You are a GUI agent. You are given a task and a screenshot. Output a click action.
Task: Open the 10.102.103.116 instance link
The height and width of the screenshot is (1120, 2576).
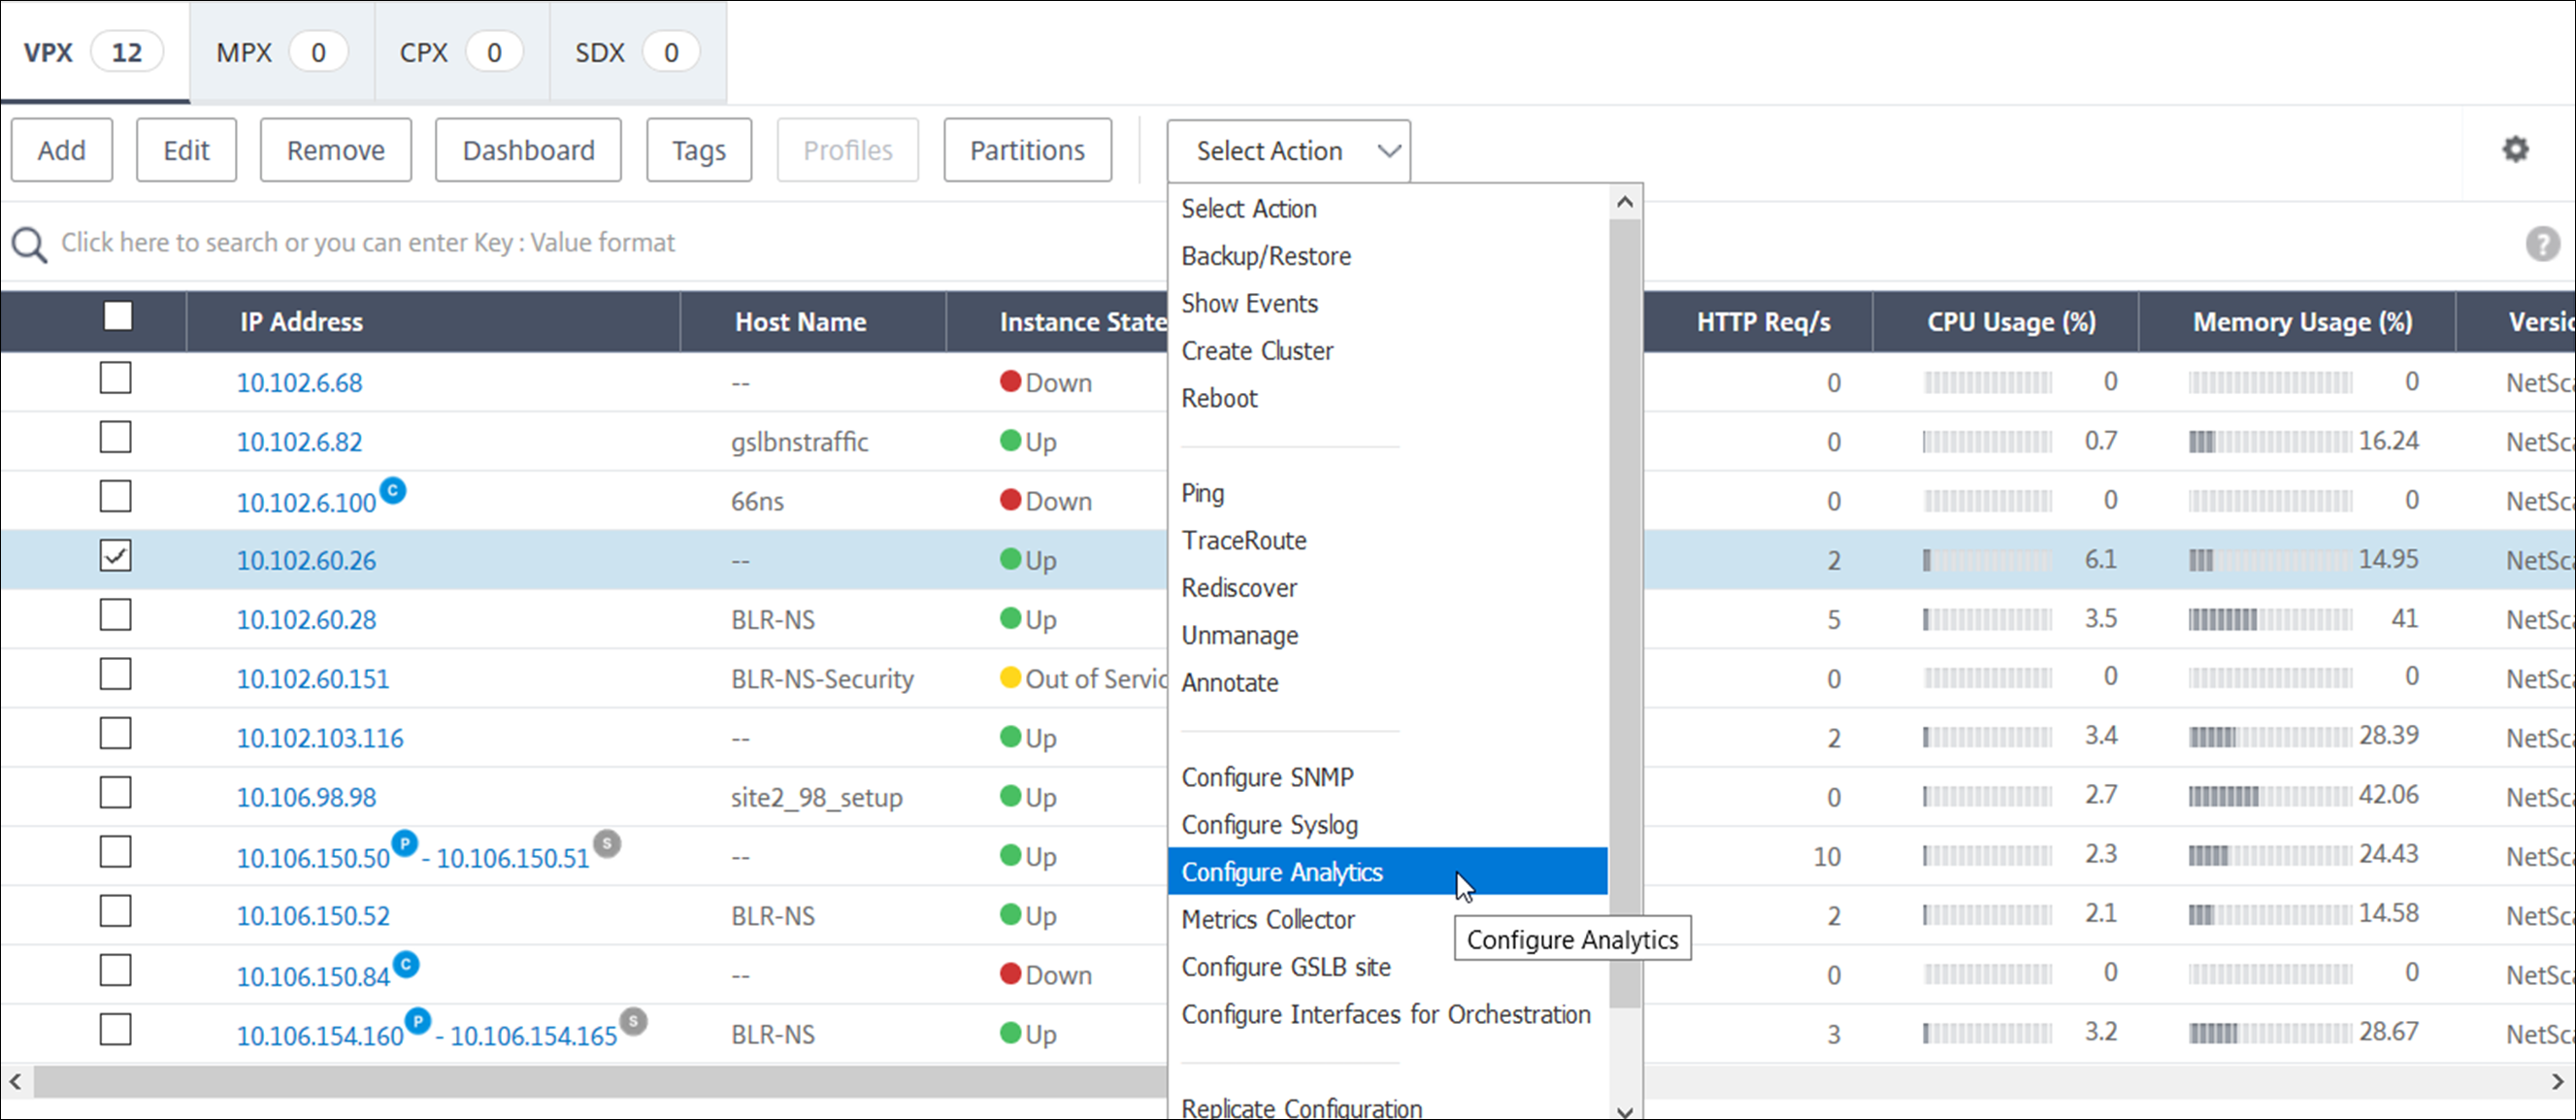pyautogui.click(x=320, y=738)
